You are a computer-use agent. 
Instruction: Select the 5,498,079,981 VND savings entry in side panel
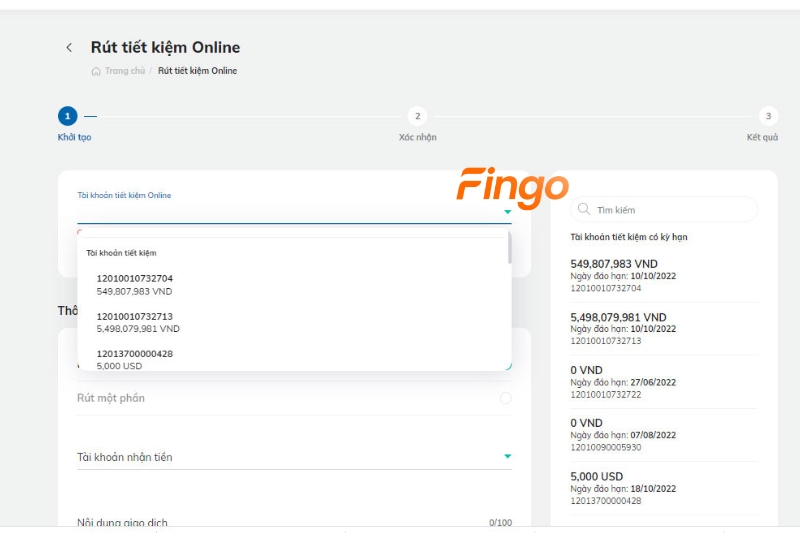pos(664,328)
